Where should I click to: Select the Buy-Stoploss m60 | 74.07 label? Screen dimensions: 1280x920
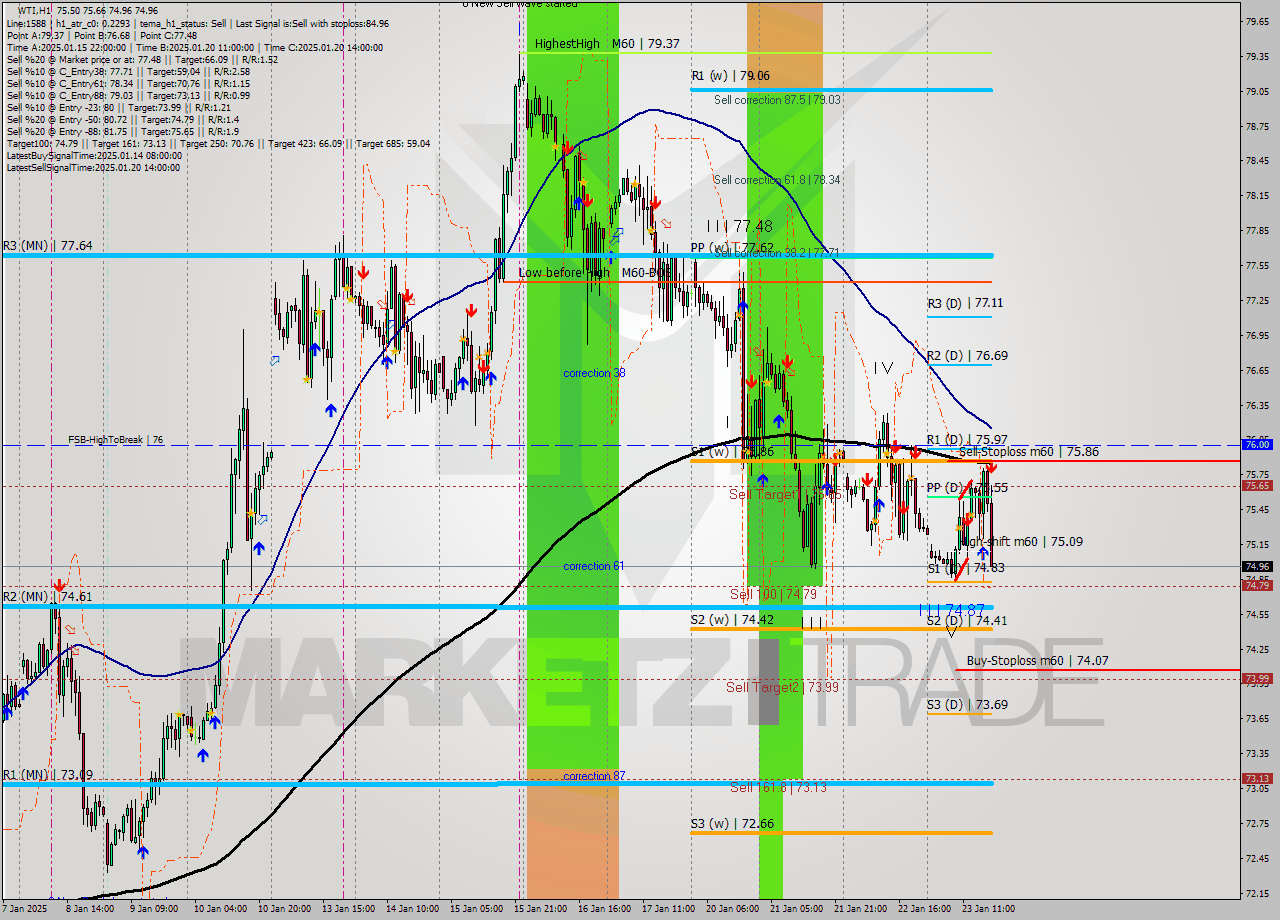point(1037,661)
